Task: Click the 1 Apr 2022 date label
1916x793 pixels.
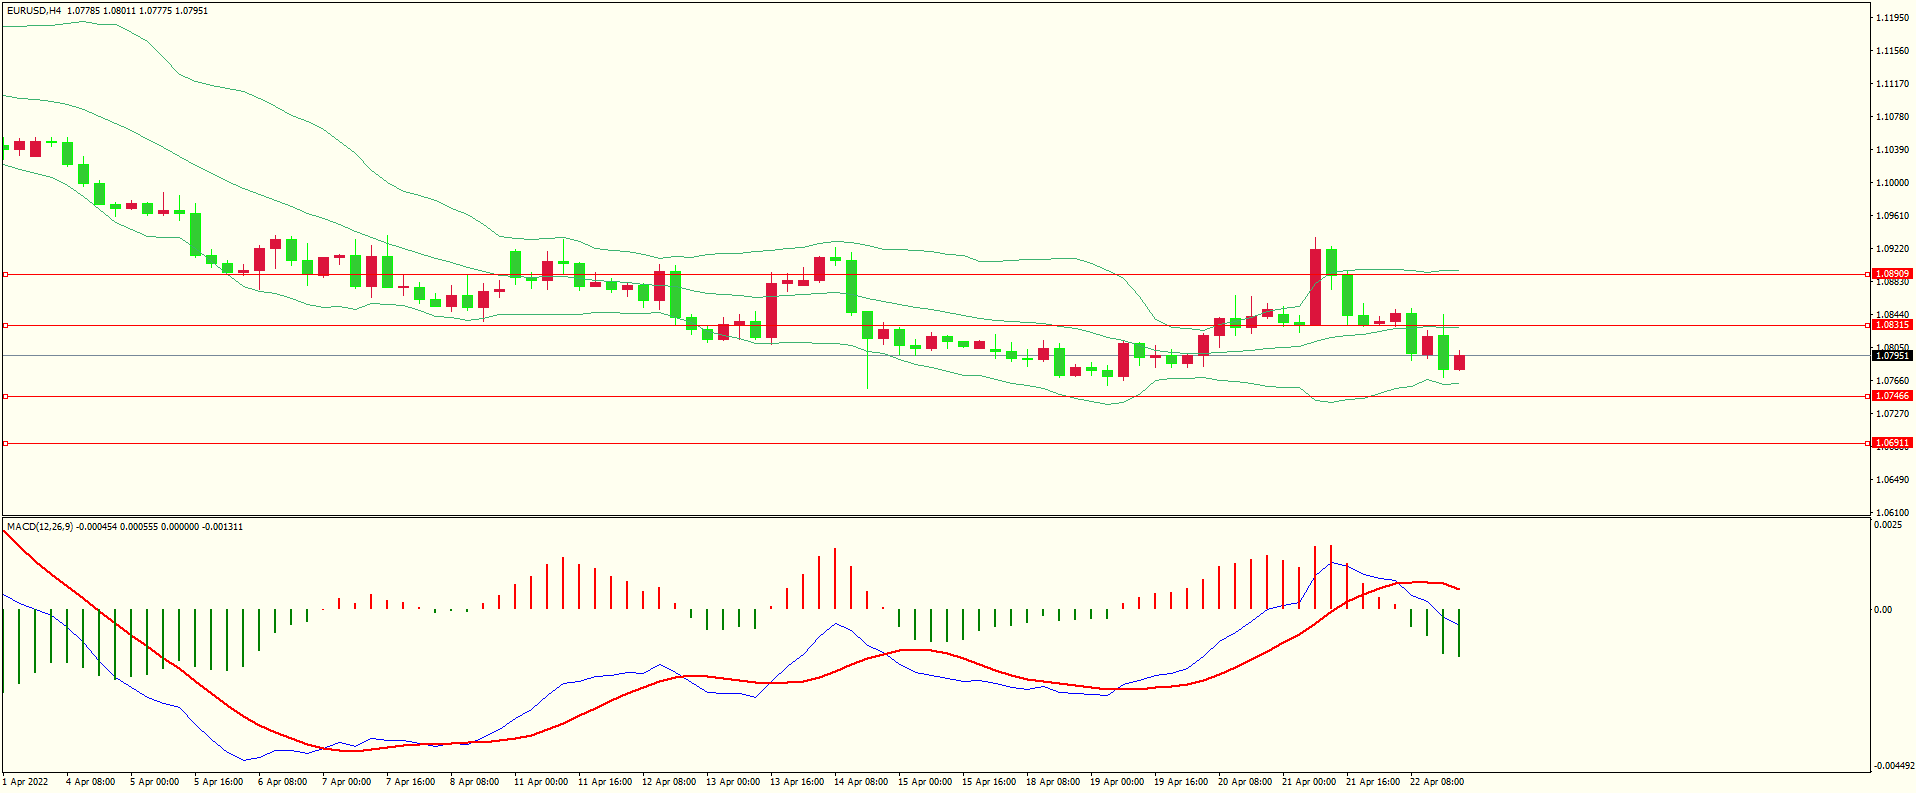Action: click(25, 782)
